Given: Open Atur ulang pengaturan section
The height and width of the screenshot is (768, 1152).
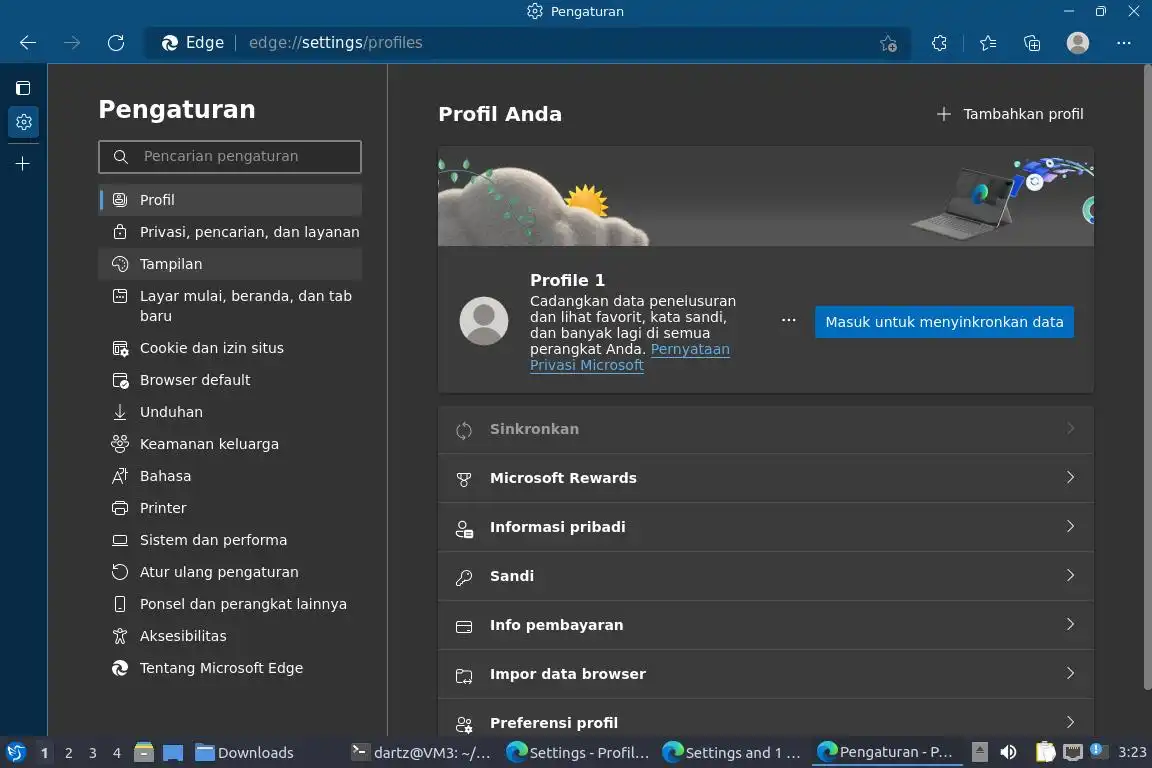Looking at the screenshot, I should pos(230,572).
